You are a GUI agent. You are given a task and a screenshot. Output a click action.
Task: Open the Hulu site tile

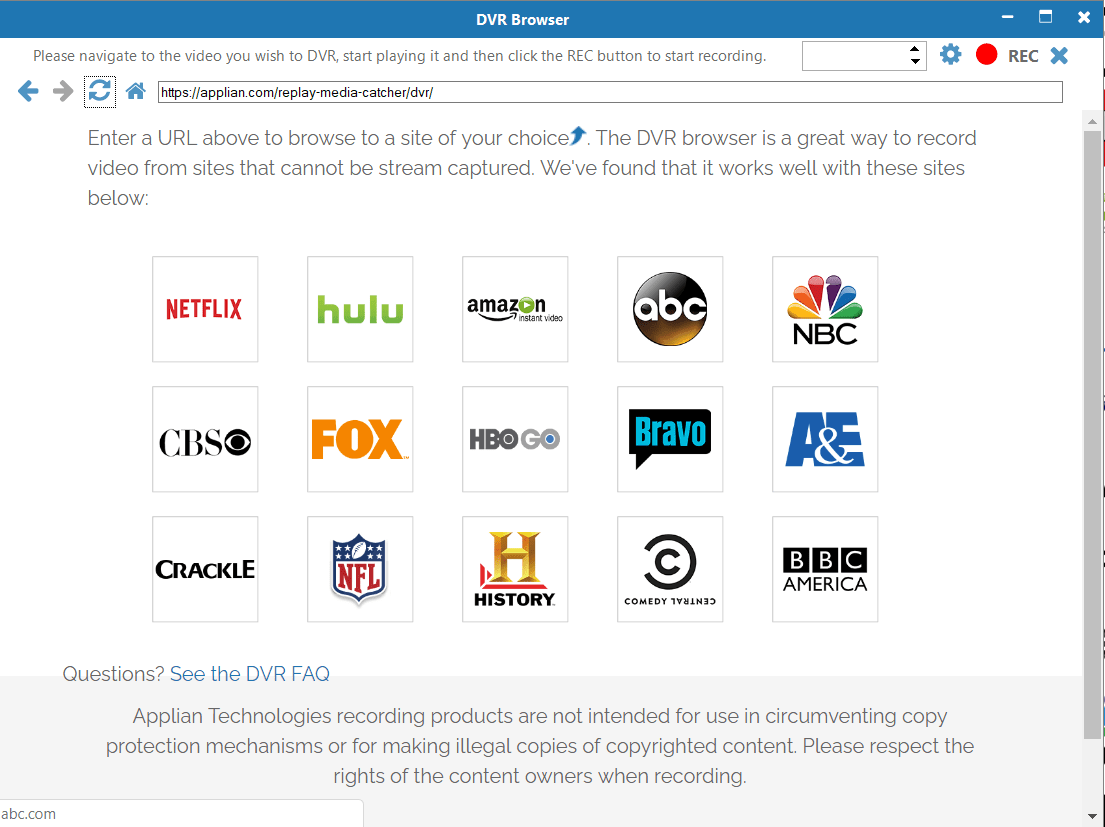click(x=360, y=309)
